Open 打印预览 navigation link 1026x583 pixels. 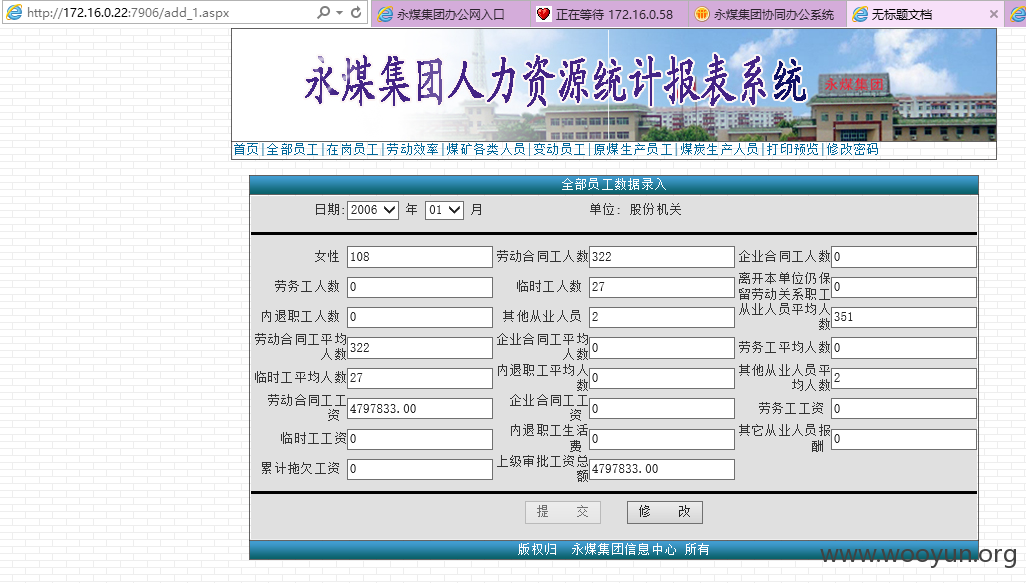click(x=792, y=149)
